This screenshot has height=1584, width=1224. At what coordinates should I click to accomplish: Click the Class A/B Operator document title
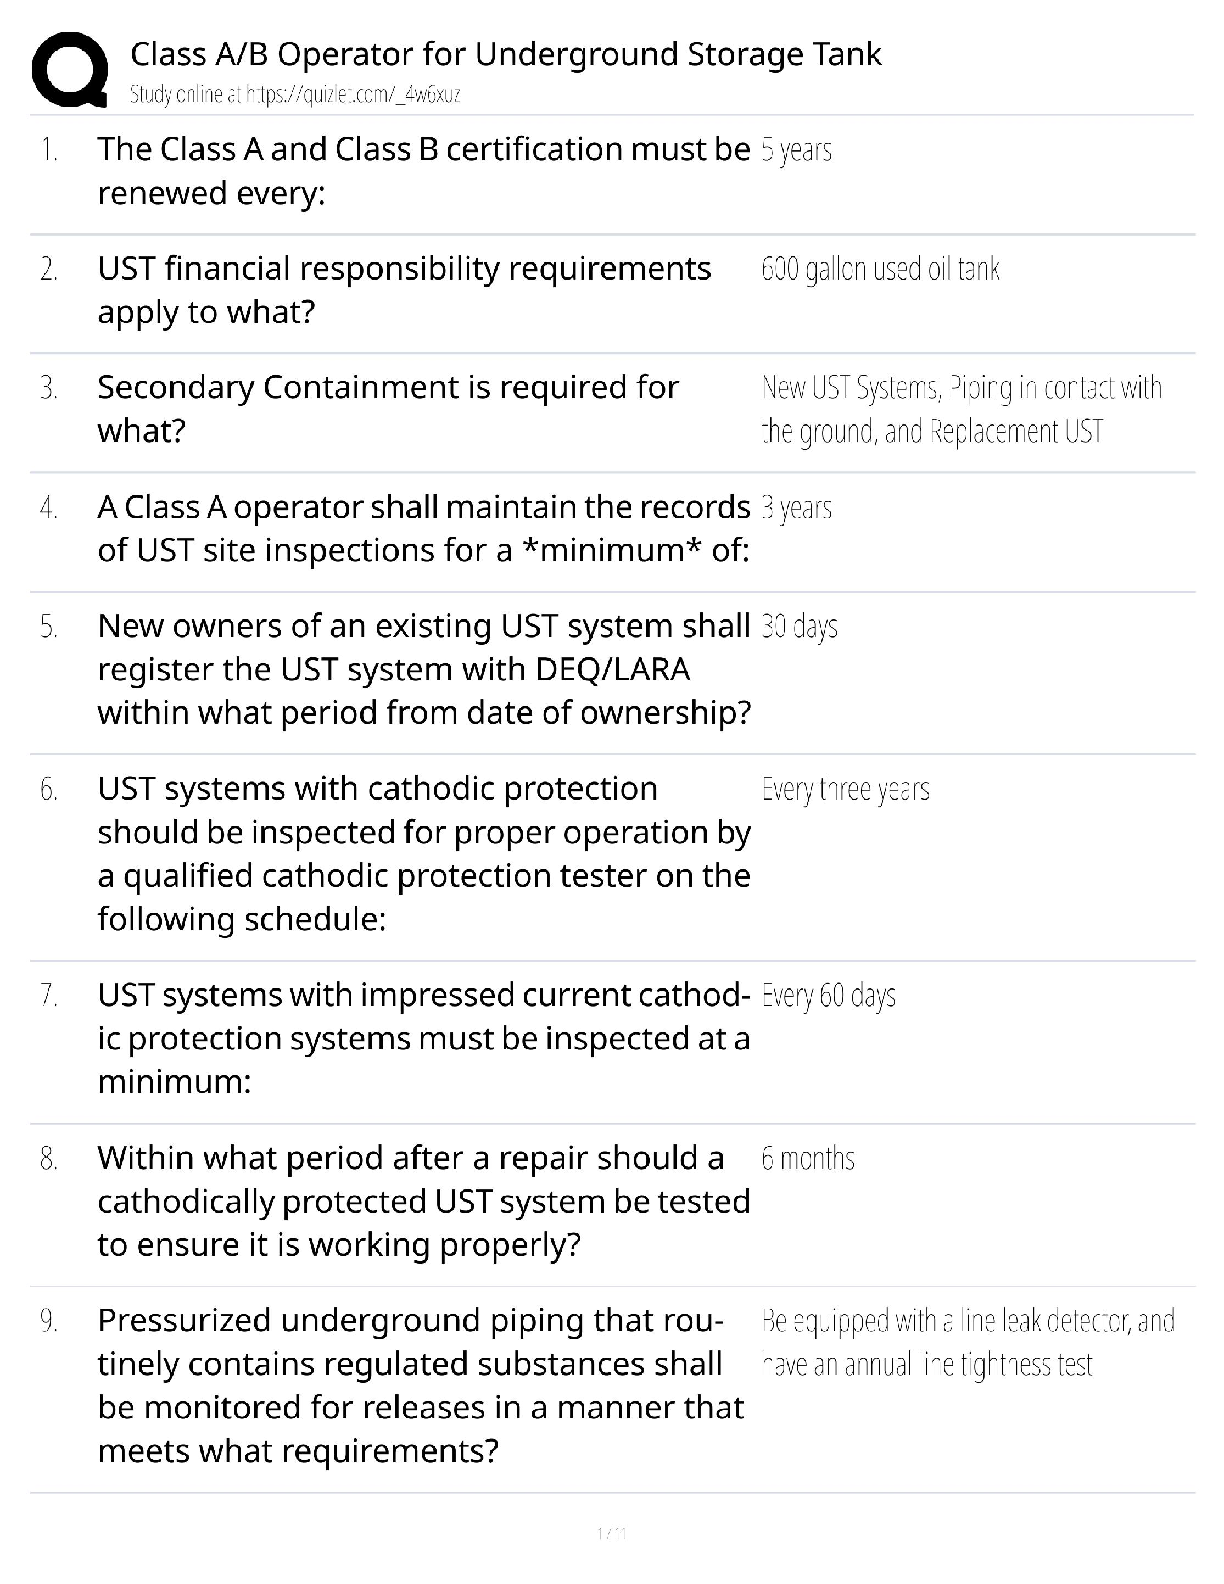point(505,54)
